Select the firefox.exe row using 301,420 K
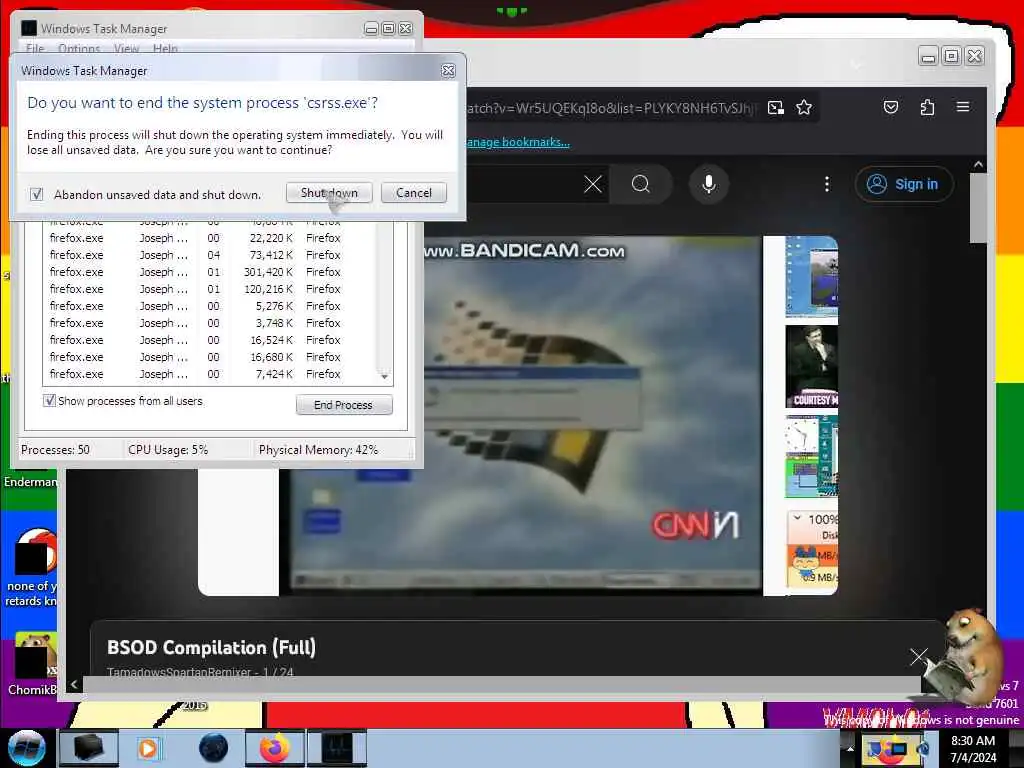 (x=209, y=272)
